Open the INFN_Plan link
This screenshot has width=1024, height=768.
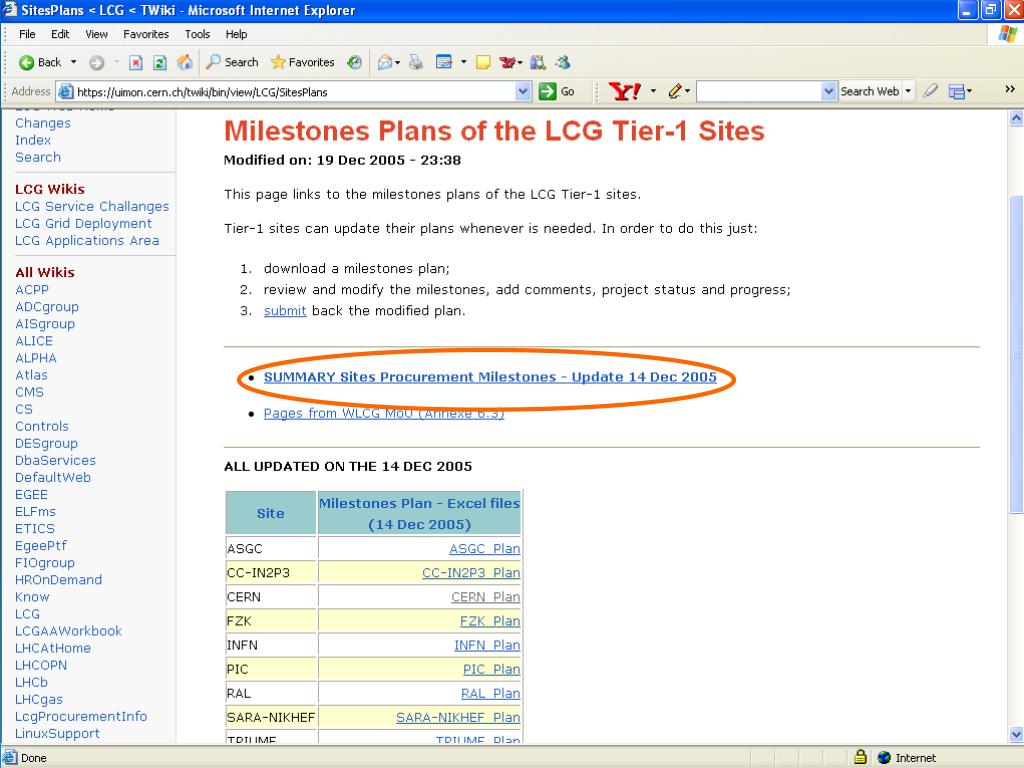(487, 645)
